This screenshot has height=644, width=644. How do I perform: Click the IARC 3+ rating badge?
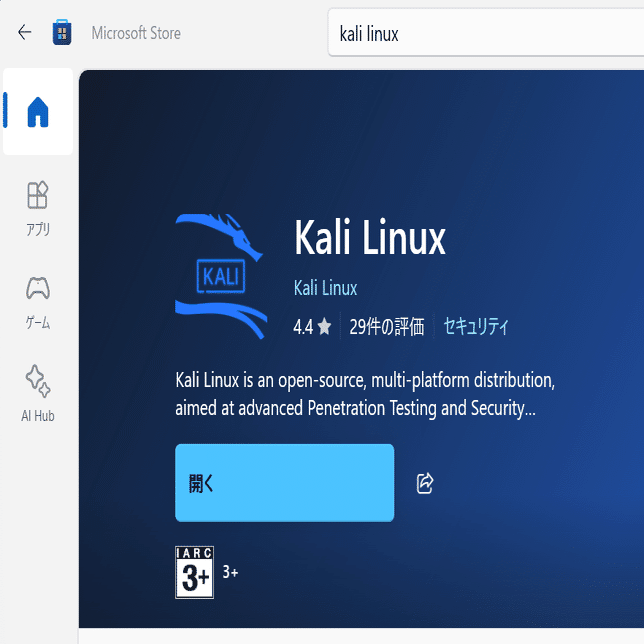pyautogui.click(x=194, y=572)
